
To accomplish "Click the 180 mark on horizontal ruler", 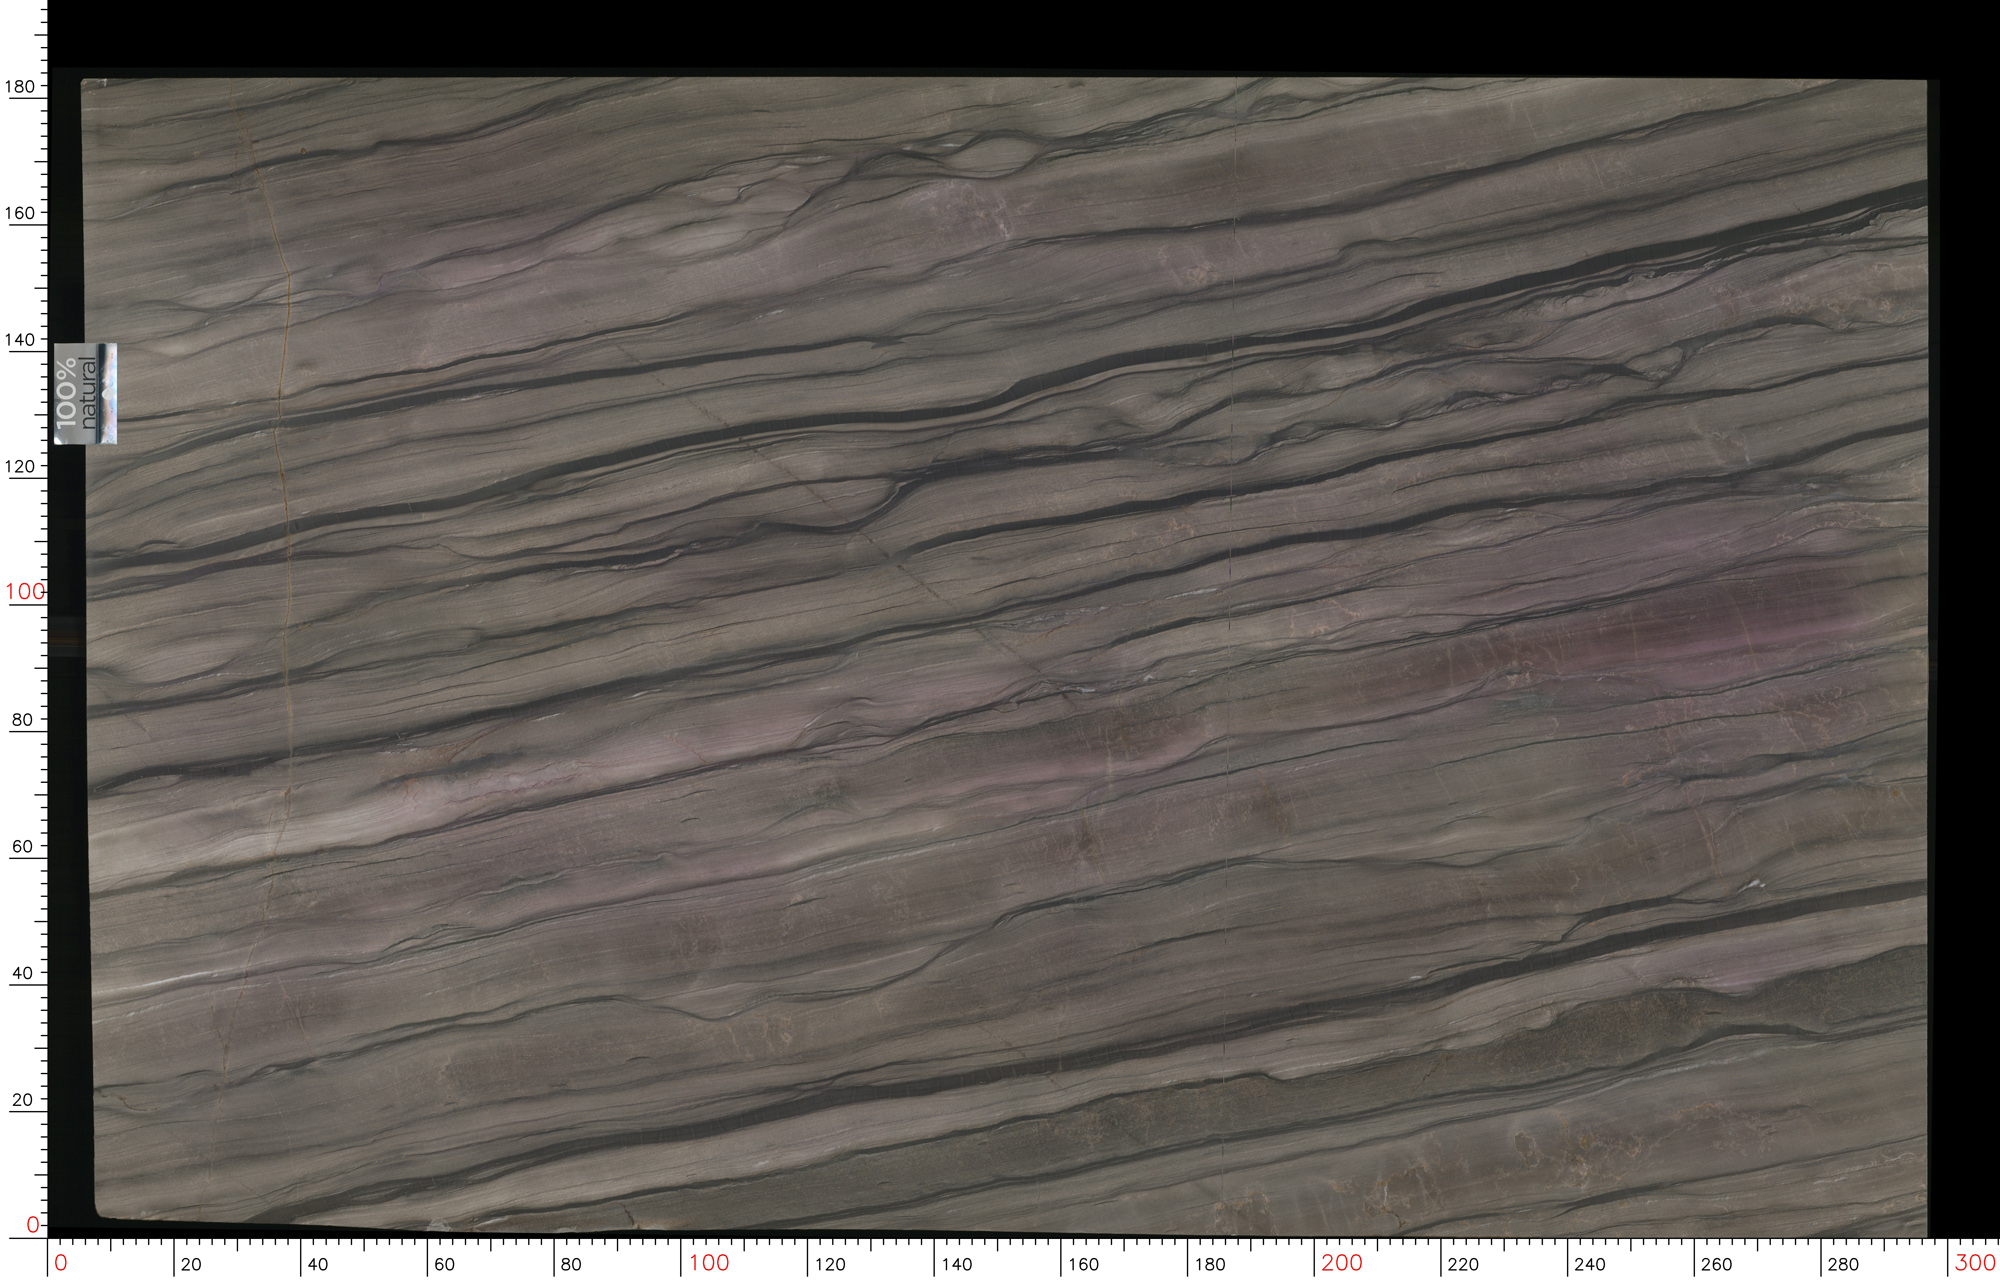I will click(x=1210, y=1264).
